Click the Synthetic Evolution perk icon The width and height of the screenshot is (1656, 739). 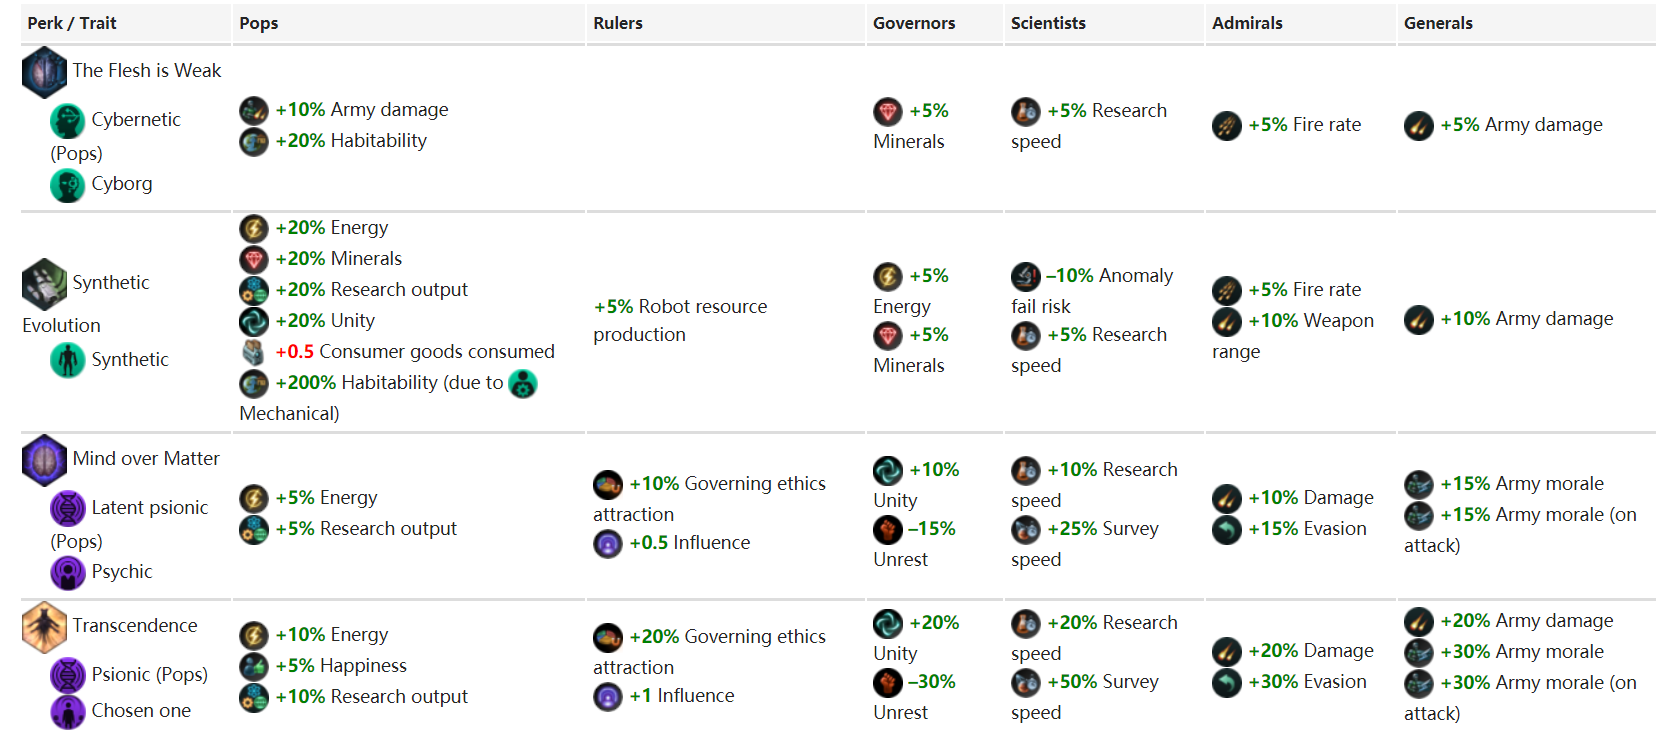click(44, 284)
